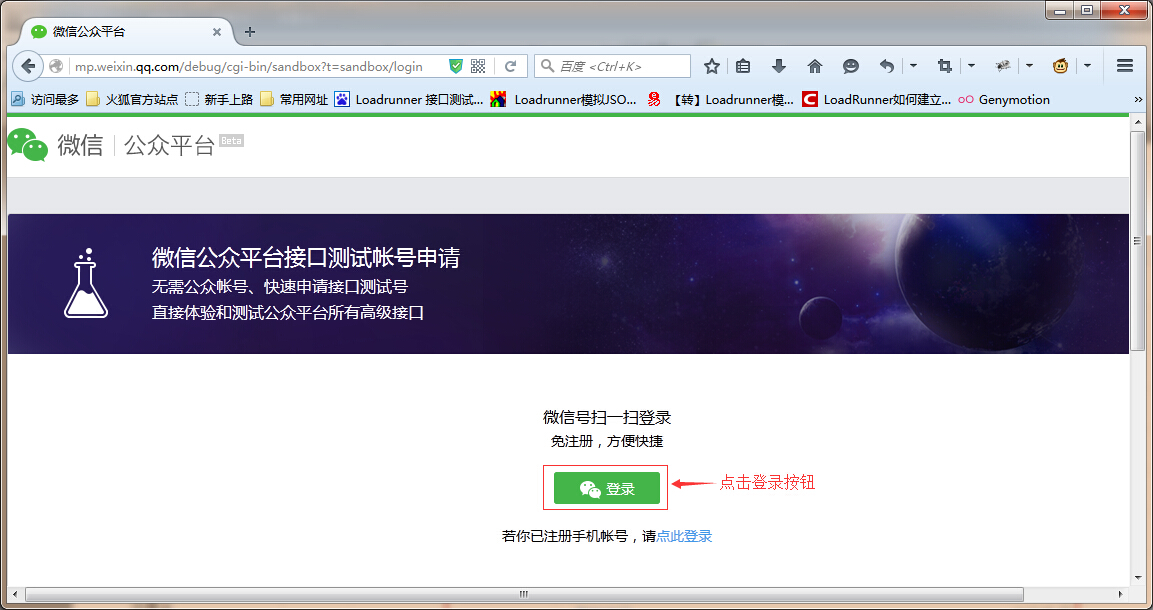This screenshot has width=1153, height=610.
Task: Click the browser back arrow button
Action: (x=28, y=66)
